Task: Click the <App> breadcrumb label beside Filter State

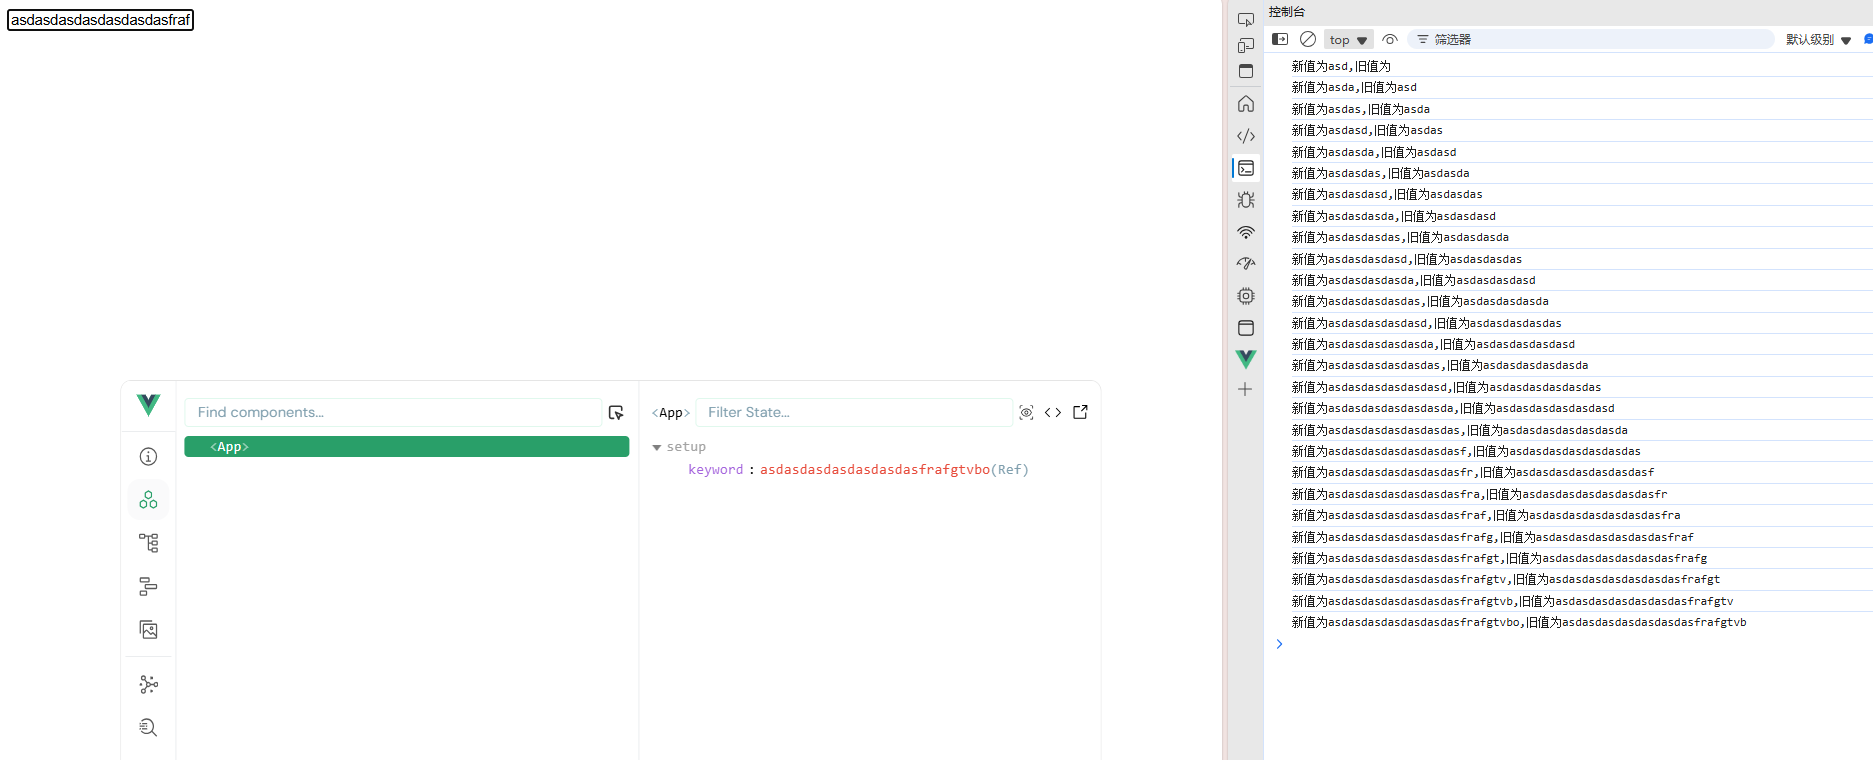Action: coord(671,413)
